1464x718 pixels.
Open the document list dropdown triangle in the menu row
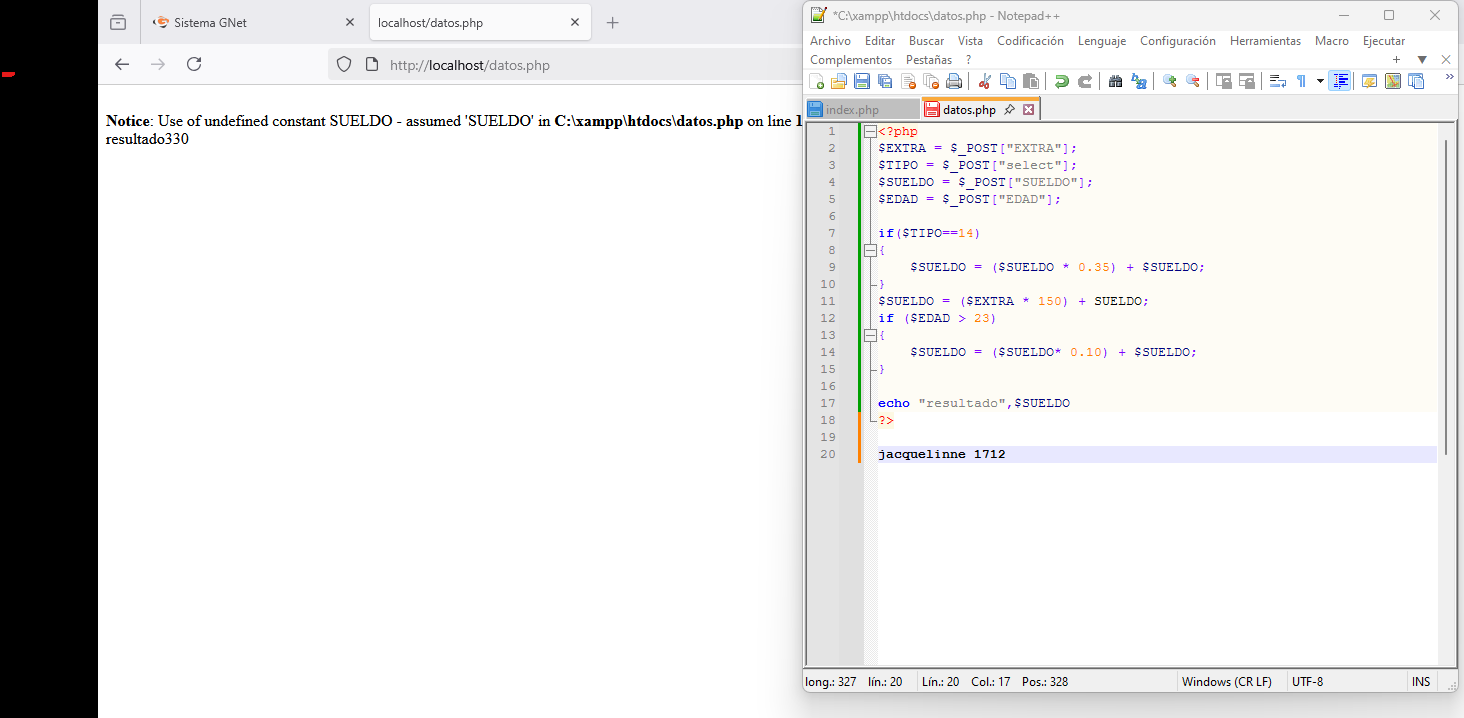point(1422,60)
